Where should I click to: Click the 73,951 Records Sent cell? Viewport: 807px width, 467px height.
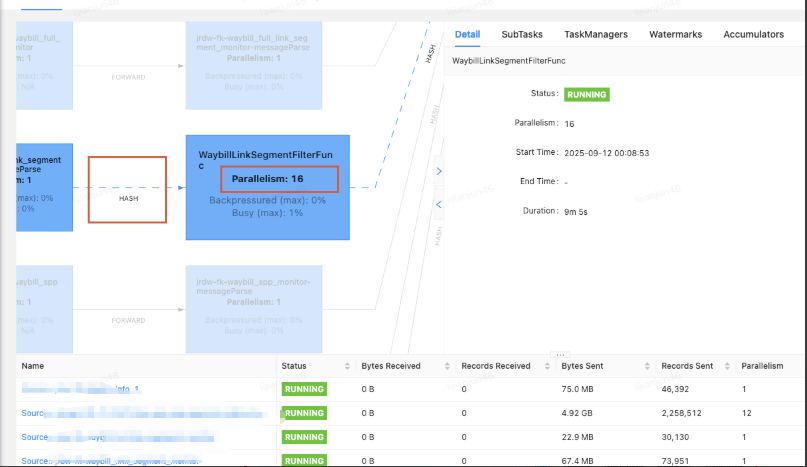click(x=675, y=461)
